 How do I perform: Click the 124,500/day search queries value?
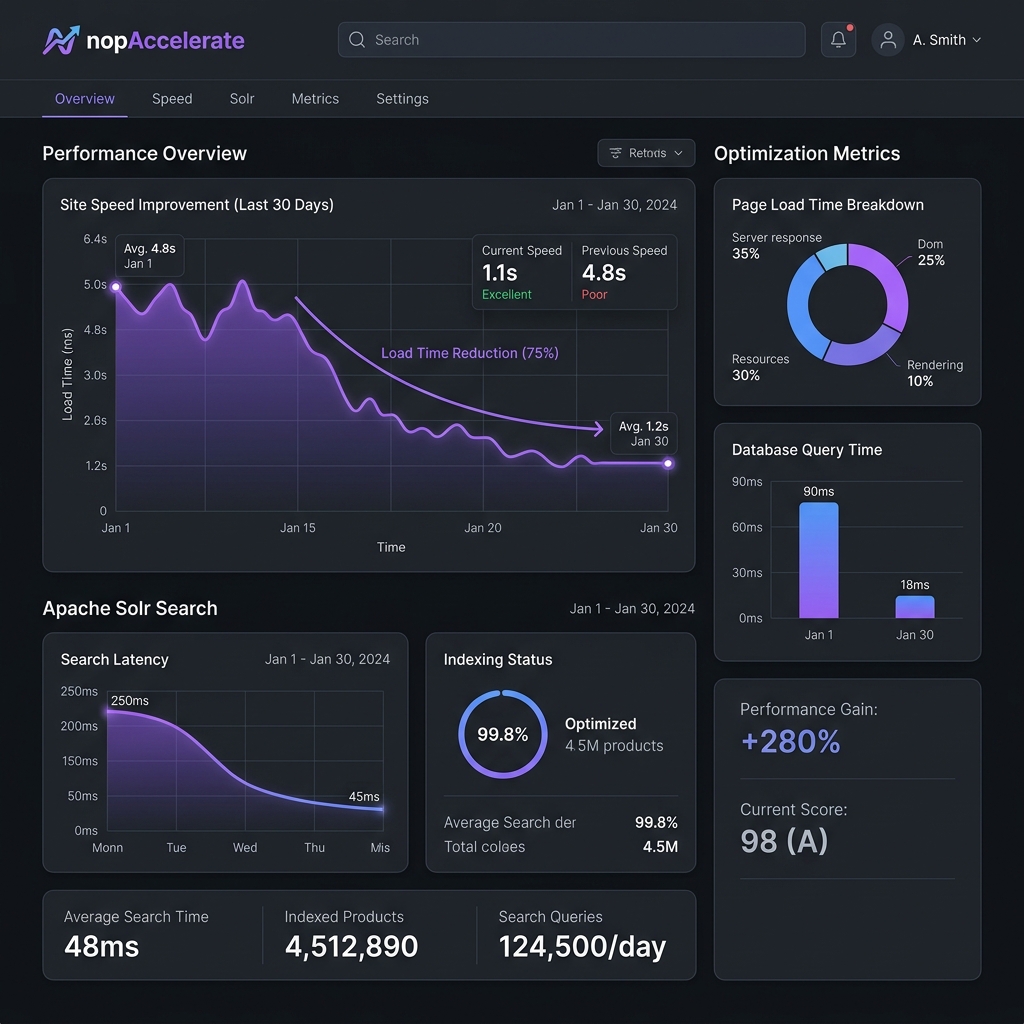tap(583, 946)
